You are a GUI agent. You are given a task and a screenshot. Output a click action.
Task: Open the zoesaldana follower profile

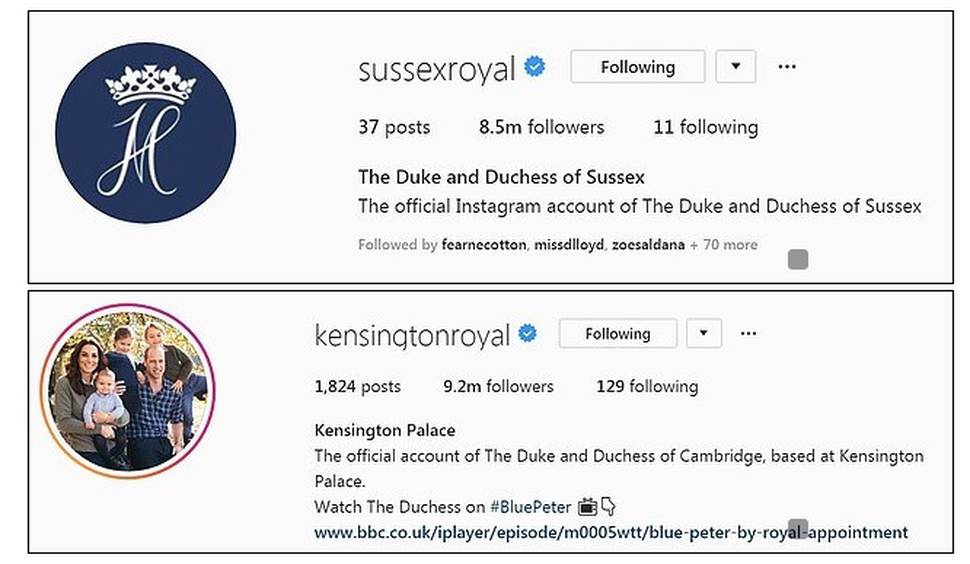tap(645, 245)
